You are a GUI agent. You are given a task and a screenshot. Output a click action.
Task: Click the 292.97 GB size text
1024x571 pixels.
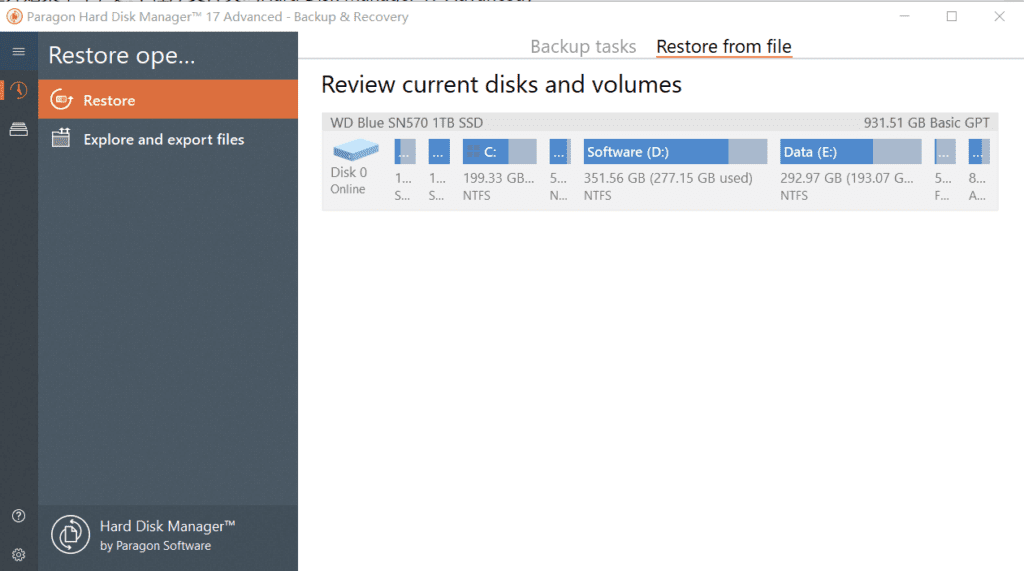[x=846, y=178]
